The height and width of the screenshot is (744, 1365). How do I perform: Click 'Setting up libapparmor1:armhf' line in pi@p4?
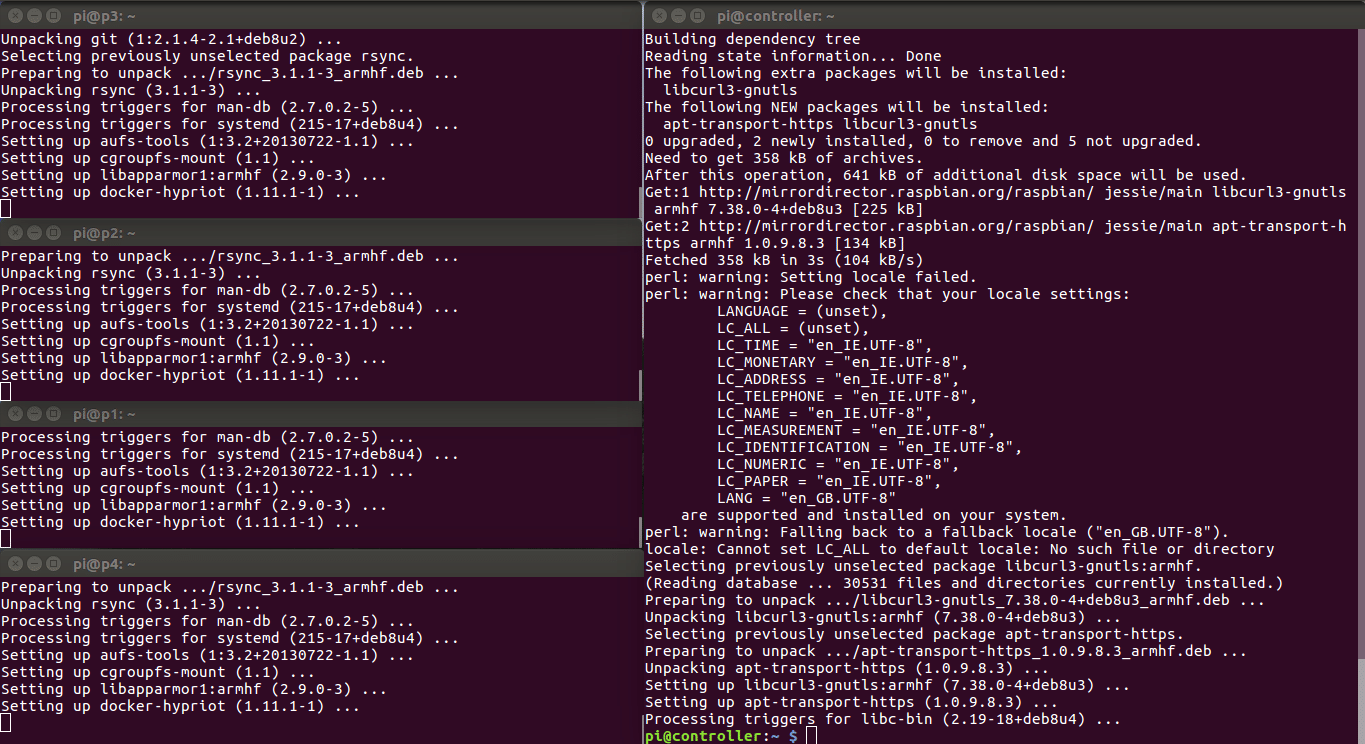pyautogui.click(x=194, y=689)
